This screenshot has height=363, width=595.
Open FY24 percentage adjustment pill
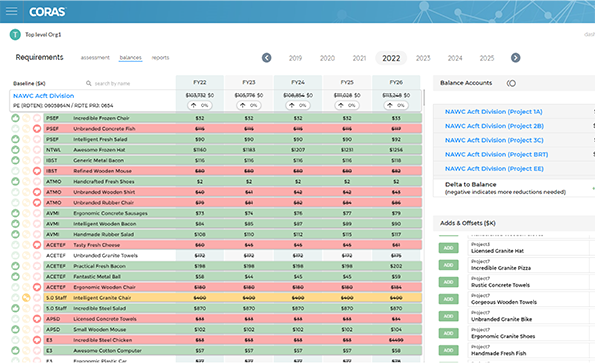[298, 105]
